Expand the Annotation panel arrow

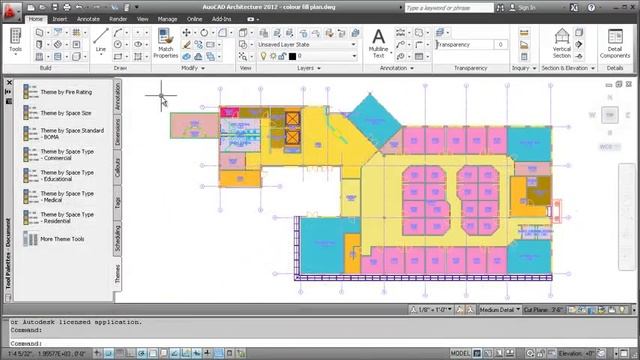coord(412,68)
